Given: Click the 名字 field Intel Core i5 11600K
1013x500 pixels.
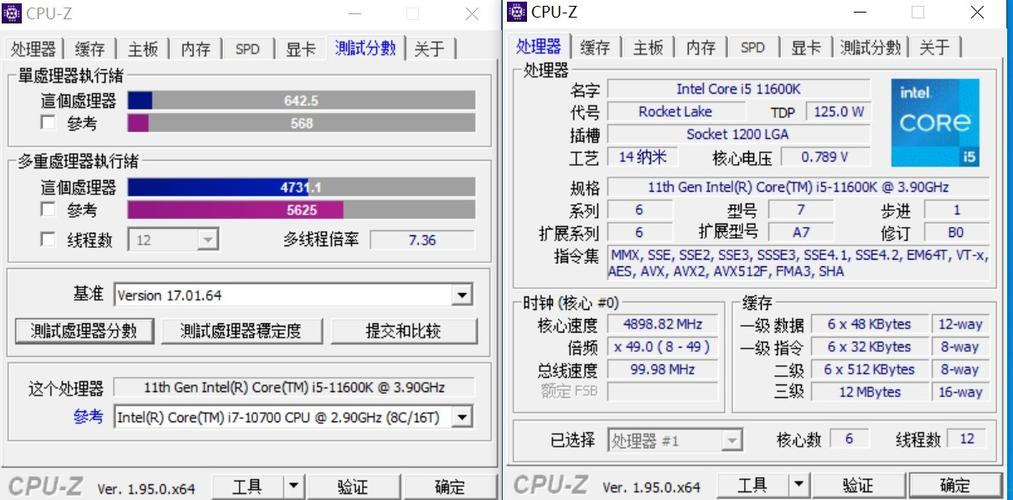Looking at the screenshot, I should pyautogui.click(x=738, y=89).
